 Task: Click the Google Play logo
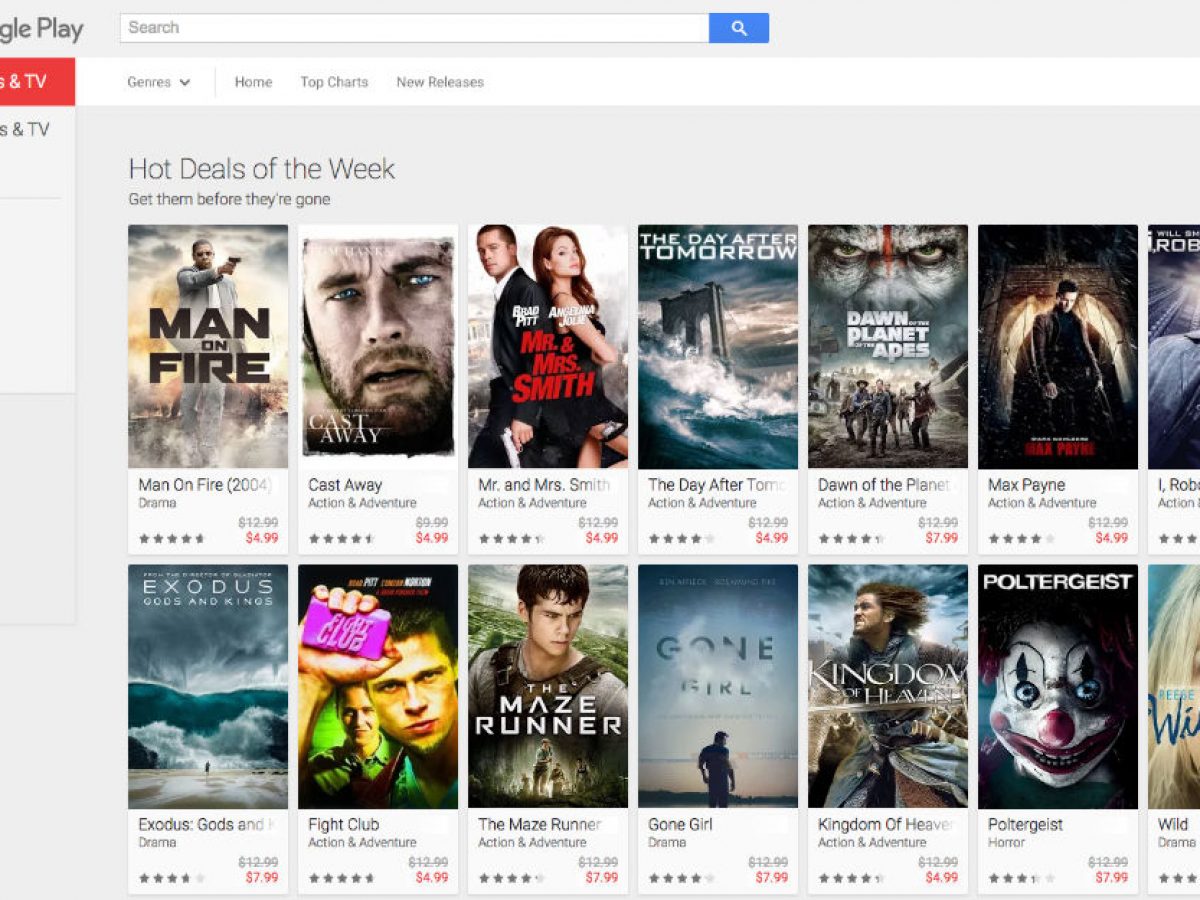tap(40, 29)
